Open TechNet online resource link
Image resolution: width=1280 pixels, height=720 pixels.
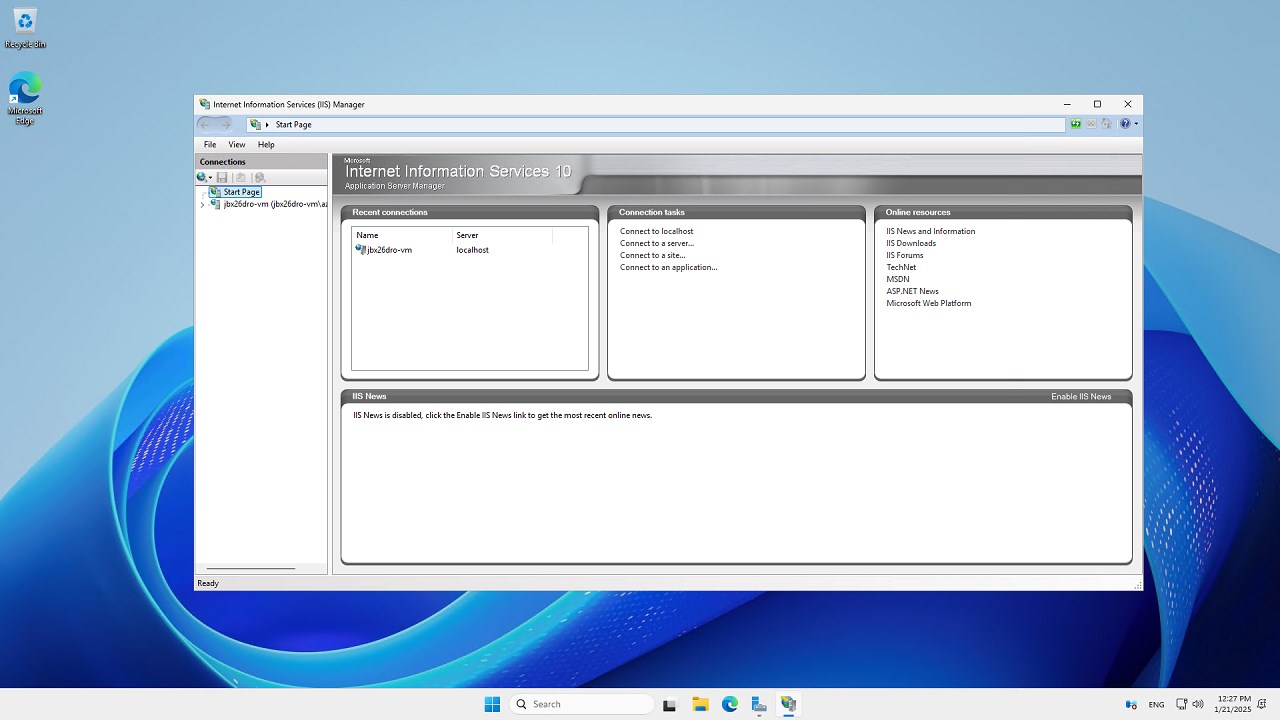pyautogui.click(x=901, y=267)
